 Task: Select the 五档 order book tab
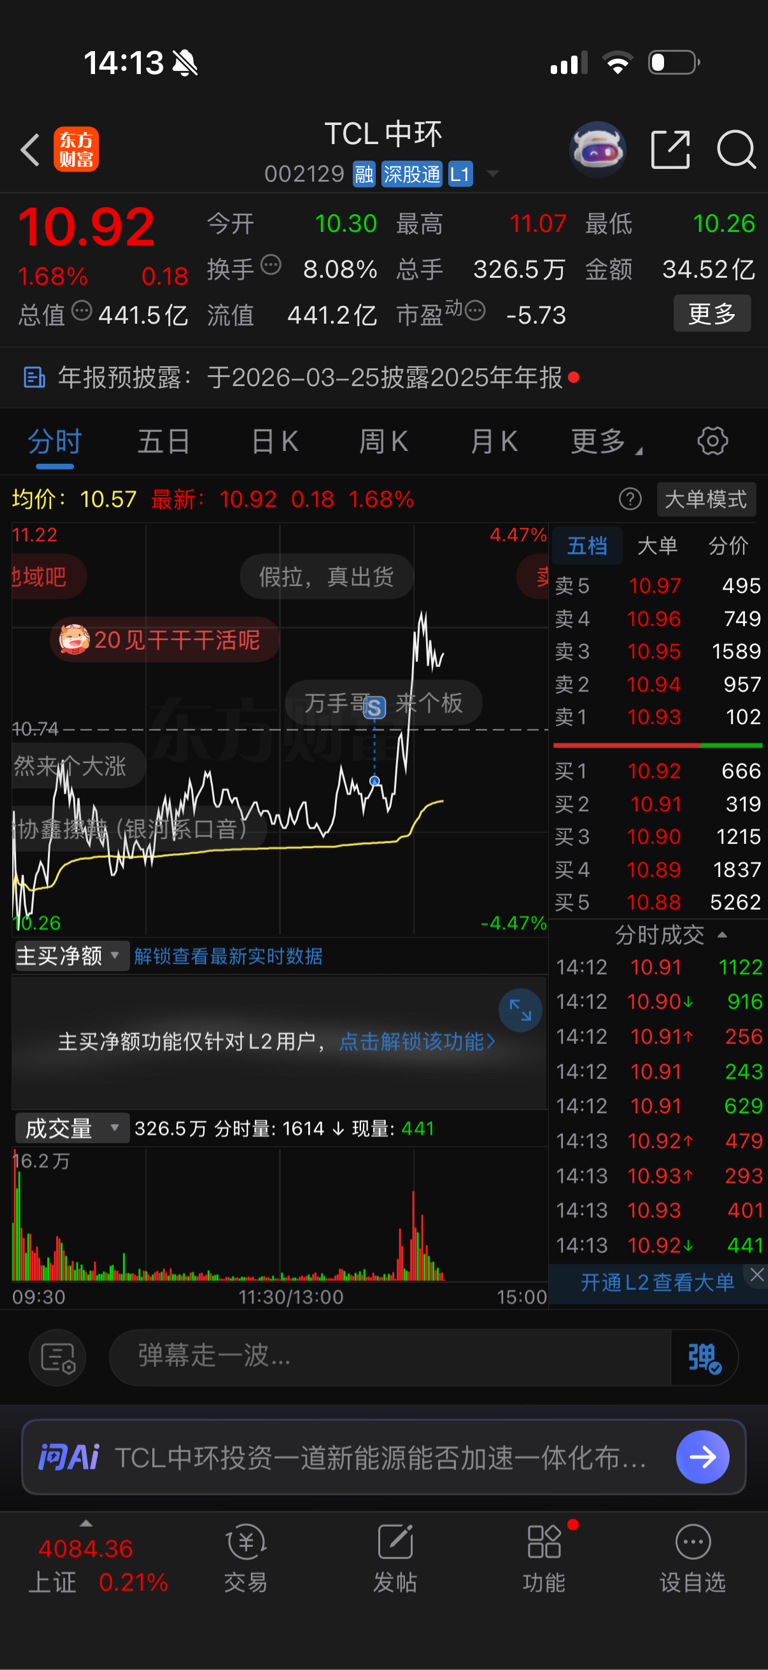pyautogui.click(x=587, y=546)
